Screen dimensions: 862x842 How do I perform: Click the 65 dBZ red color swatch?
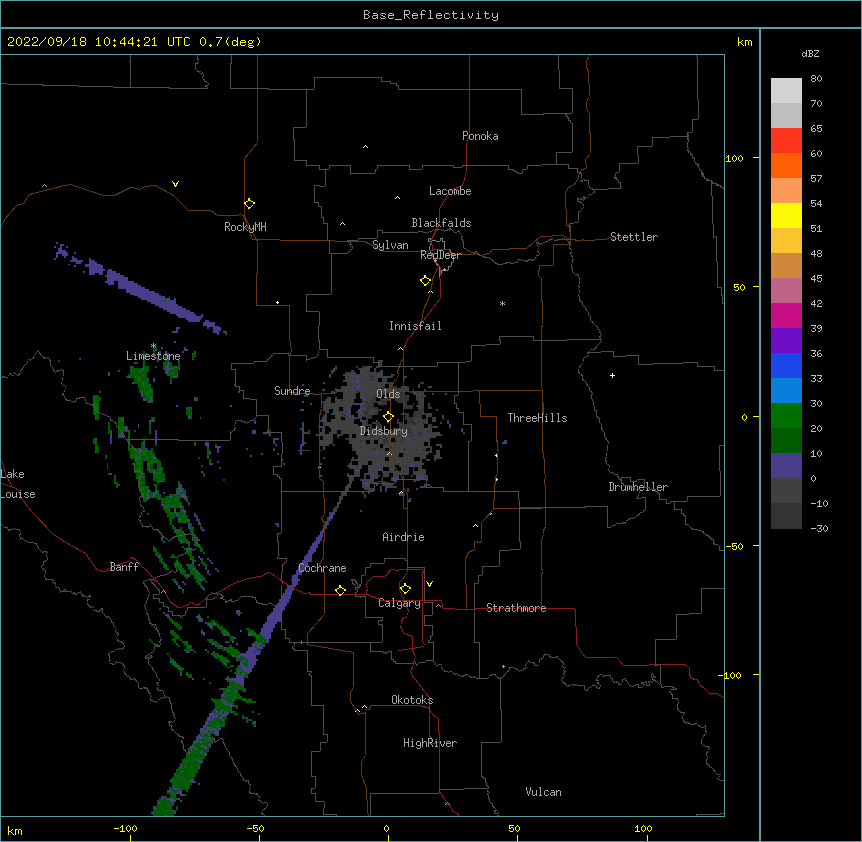pyautogui.click(x=786, y=140)
